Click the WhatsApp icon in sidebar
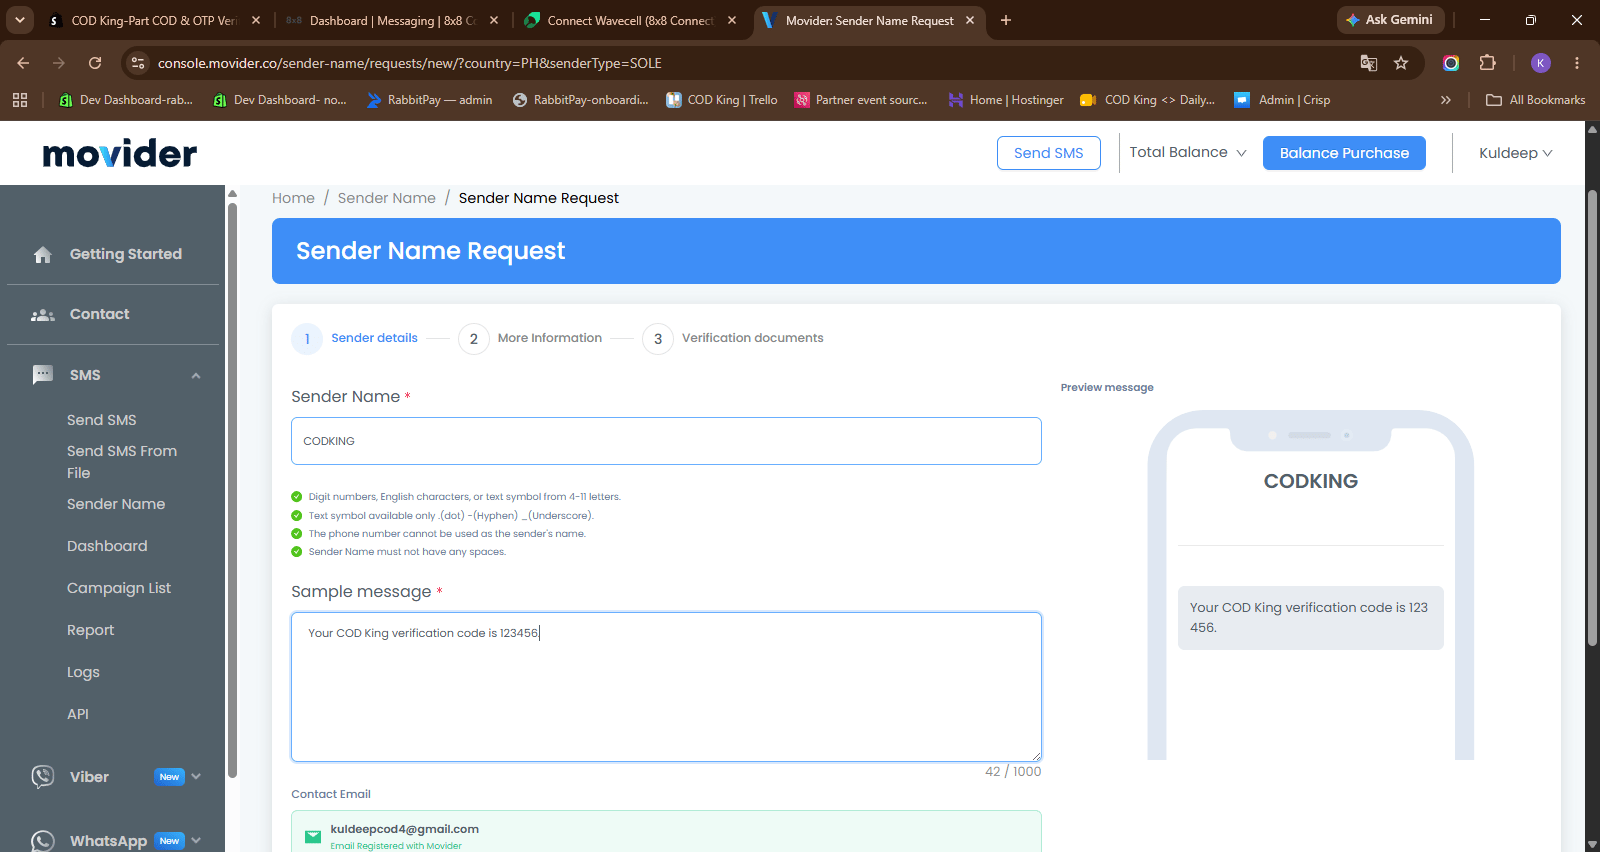Screen dimensions: 1600x852 click(43, 841)
